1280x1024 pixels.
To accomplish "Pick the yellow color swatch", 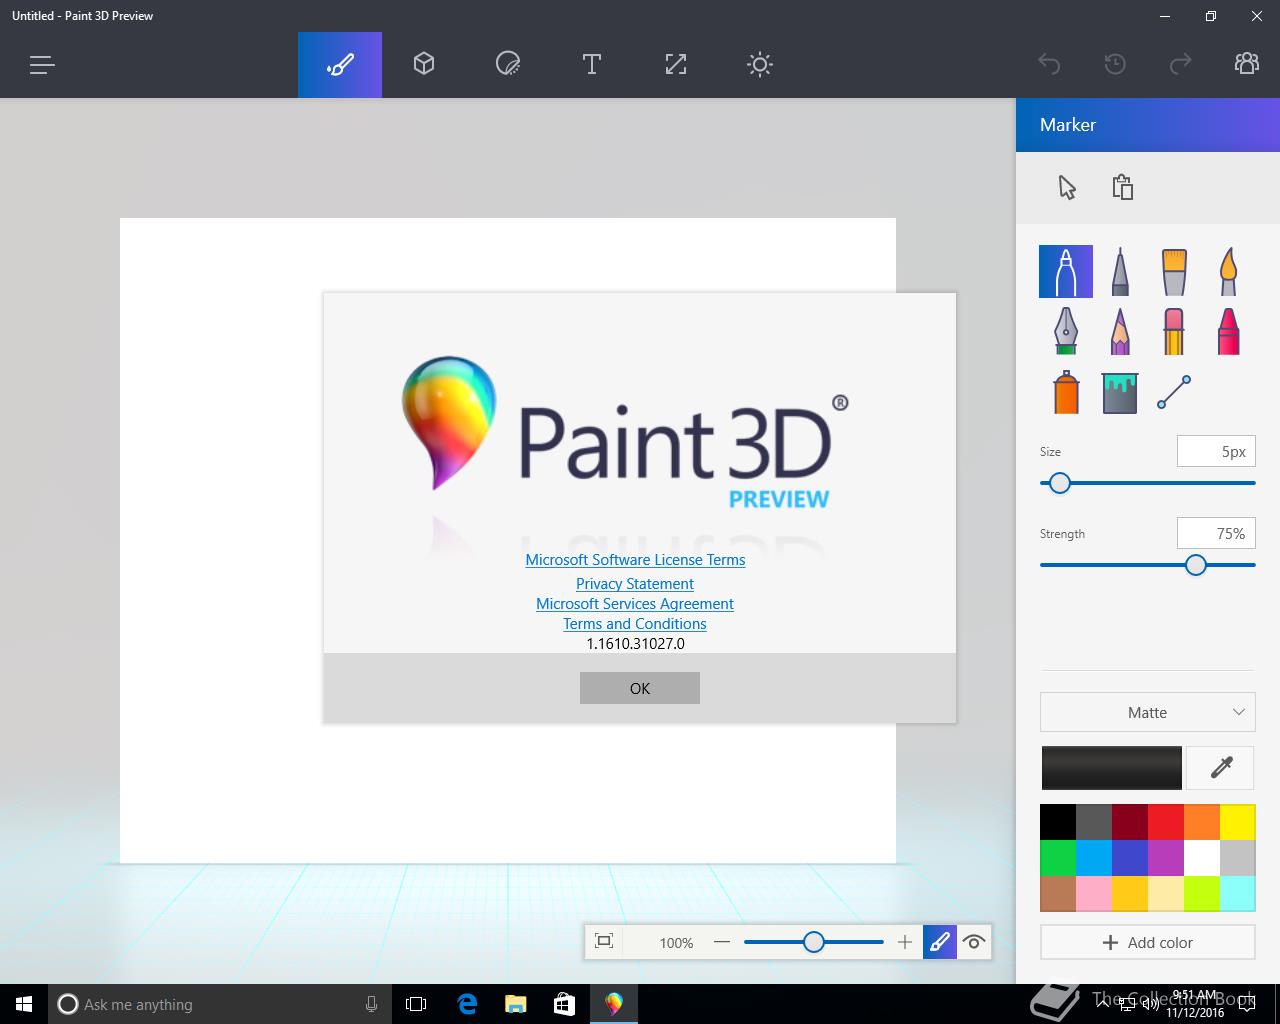I will pyautogui.click(x=1238, y=822).
